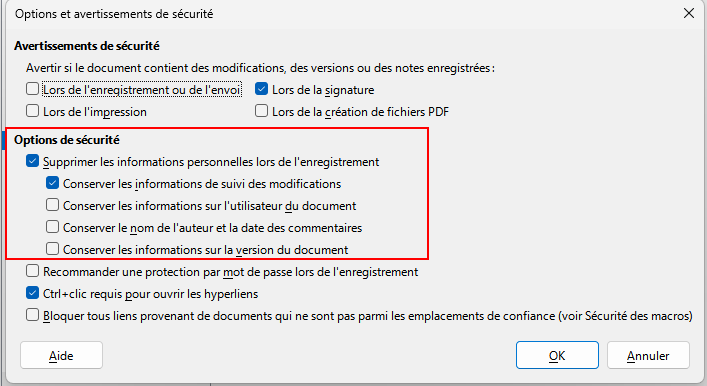Confirm settings with the OK button

557,355
